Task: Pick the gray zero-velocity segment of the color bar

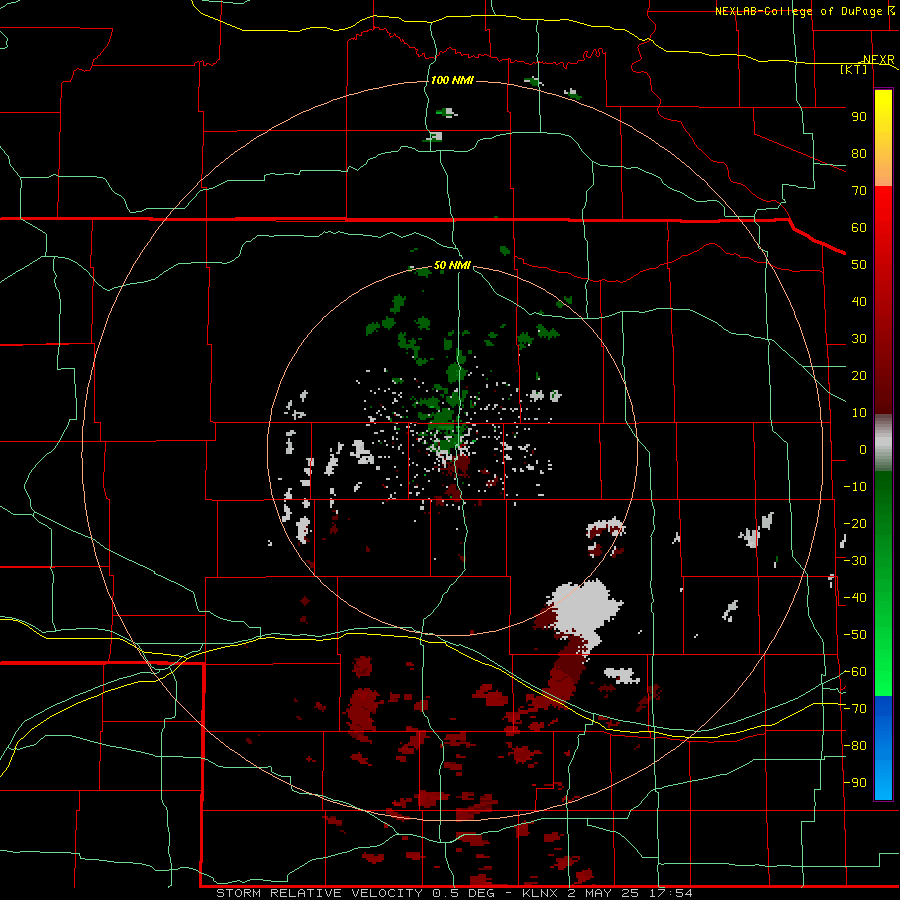Action: click(883, 442)
